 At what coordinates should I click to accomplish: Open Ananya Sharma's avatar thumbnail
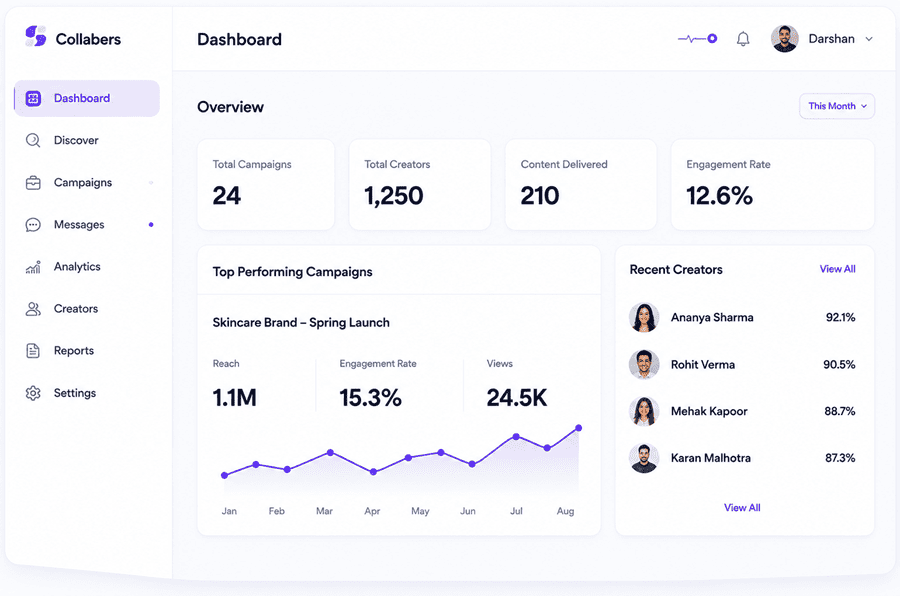[644, 318]
